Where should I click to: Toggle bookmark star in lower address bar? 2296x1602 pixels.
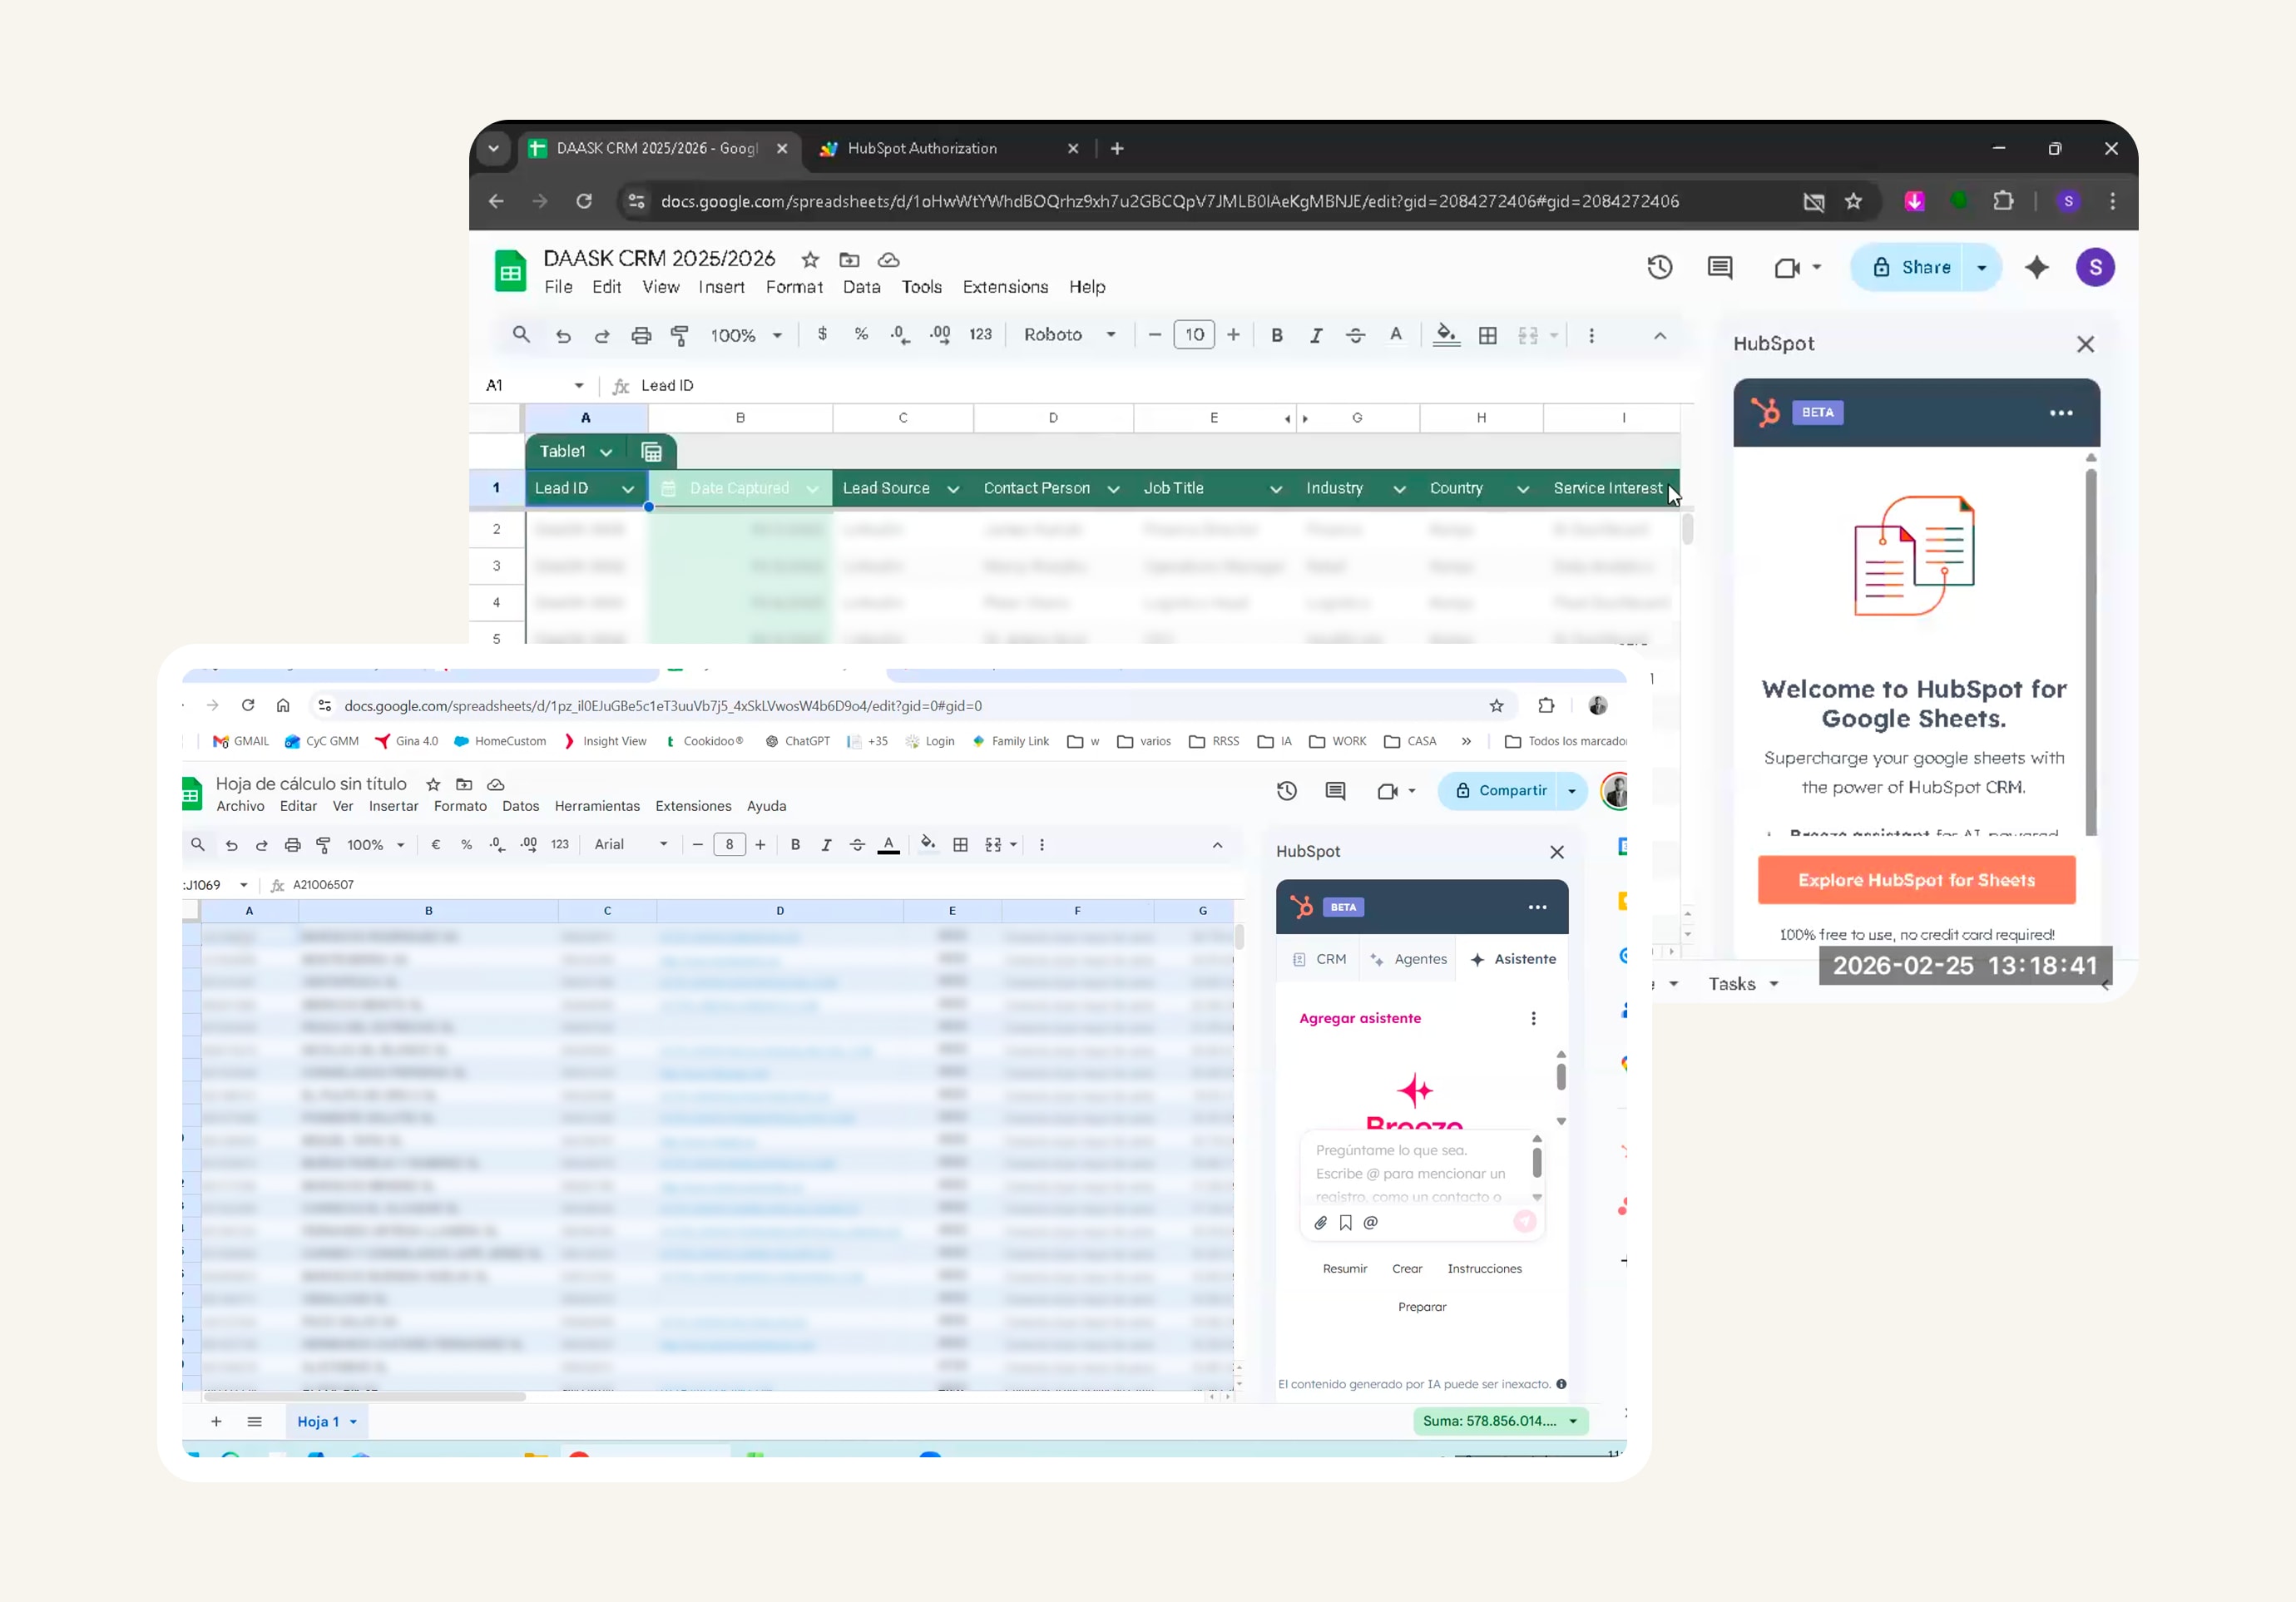1497,705
